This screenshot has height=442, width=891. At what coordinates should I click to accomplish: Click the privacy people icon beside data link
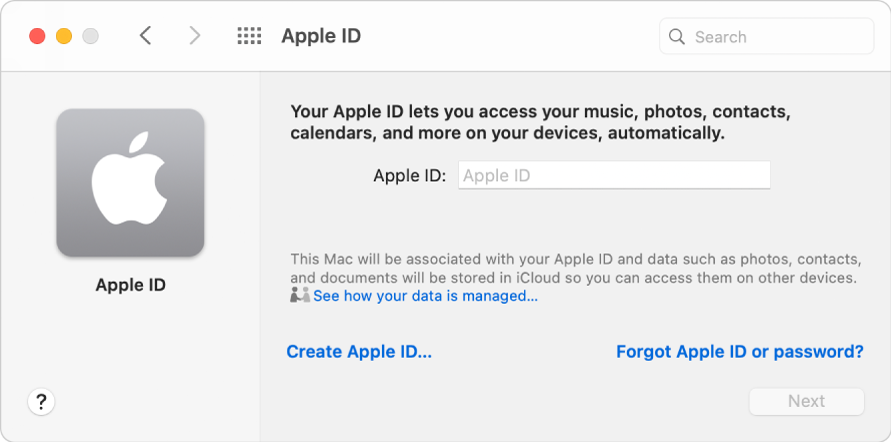click(300, 296)
